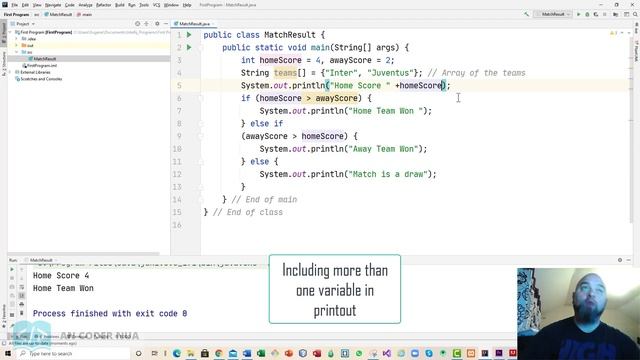Open the Edit menu
The image size is (640, 360).
25,5
